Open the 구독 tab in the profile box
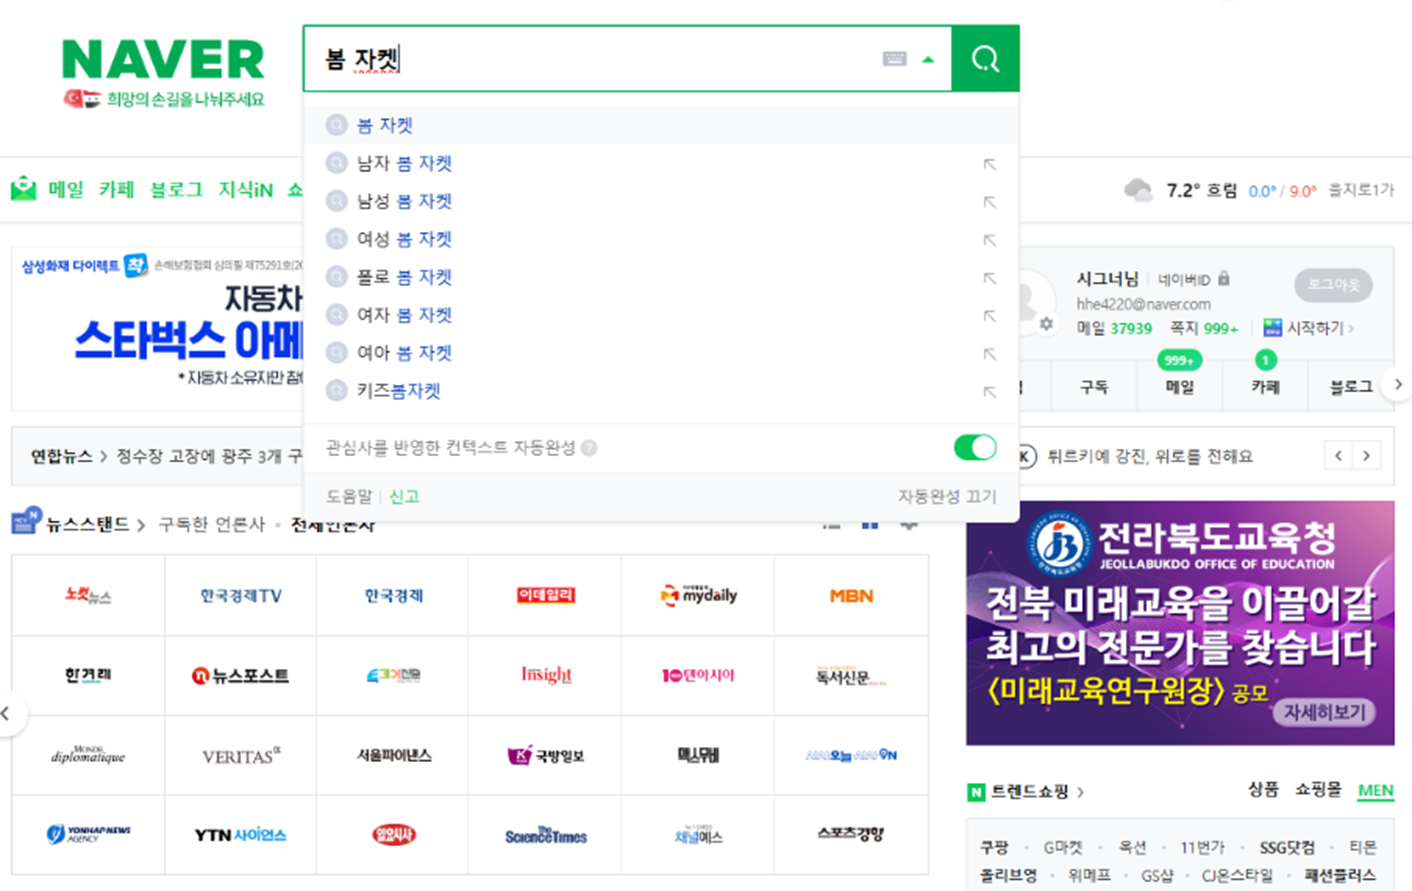1412x891 pixels. click(x=1094, y=387)
